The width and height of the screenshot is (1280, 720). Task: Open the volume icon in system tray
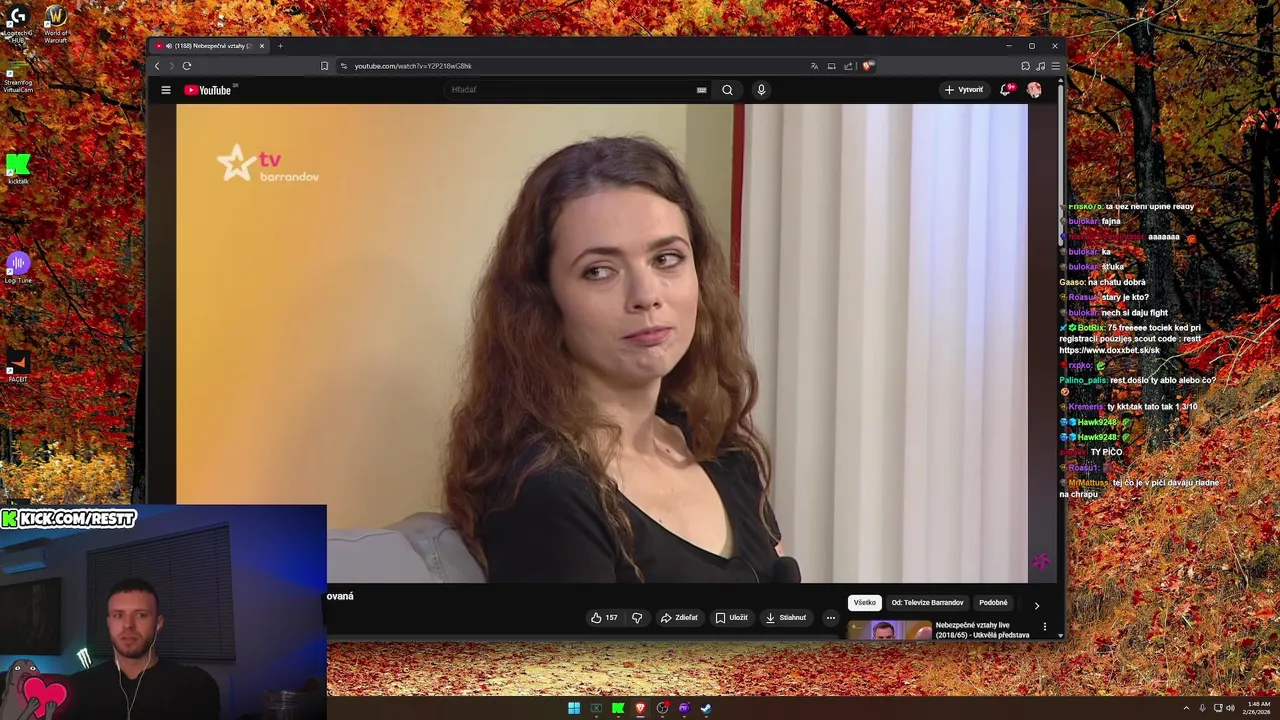[x=1230, y=708]
